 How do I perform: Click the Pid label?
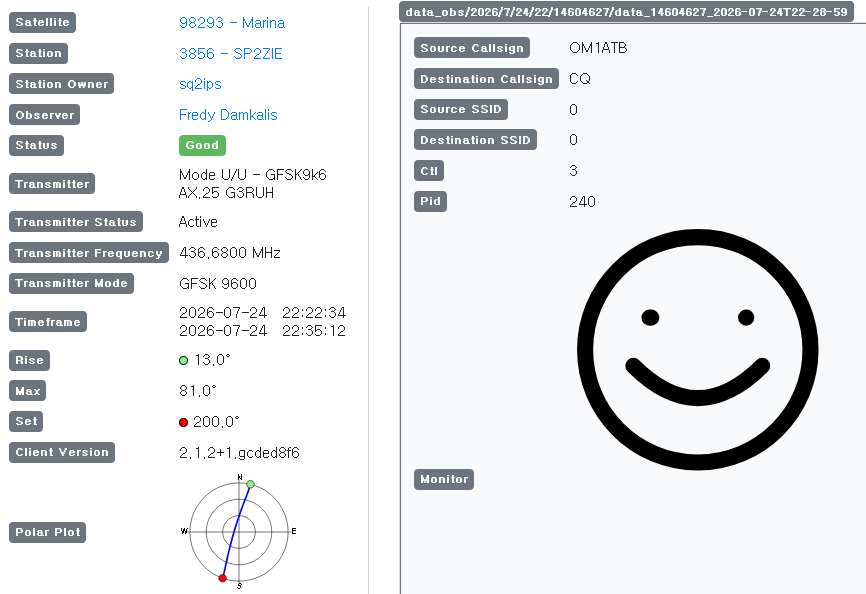(430, 201)
